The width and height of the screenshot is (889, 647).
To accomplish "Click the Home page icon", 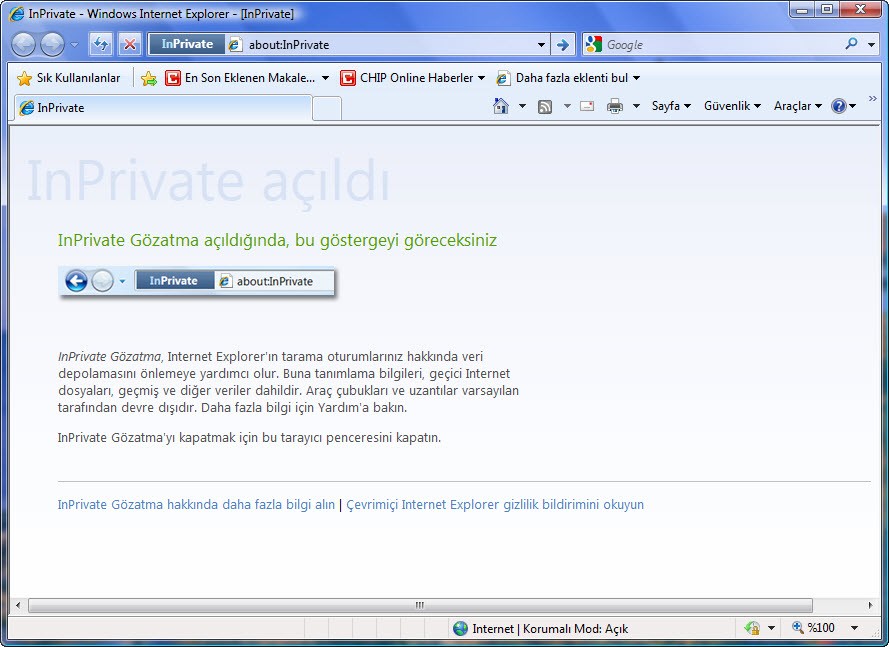I will point(501,106).
